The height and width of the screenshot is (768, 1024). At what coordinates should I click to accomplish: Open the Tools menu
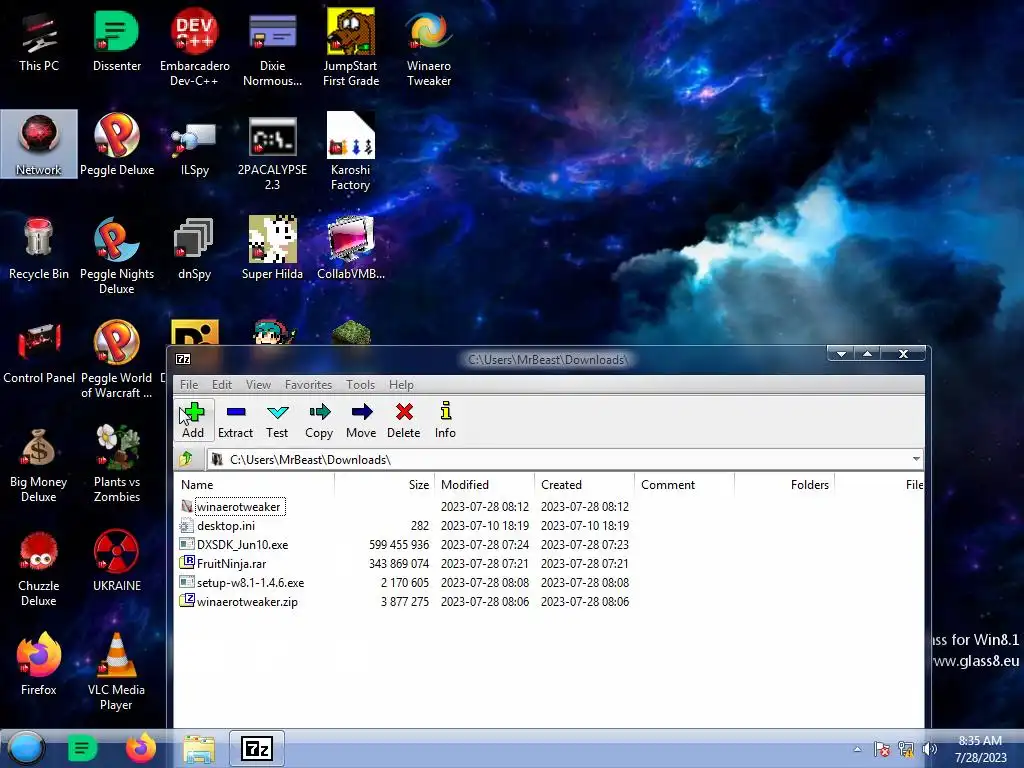tap(360, 385)
